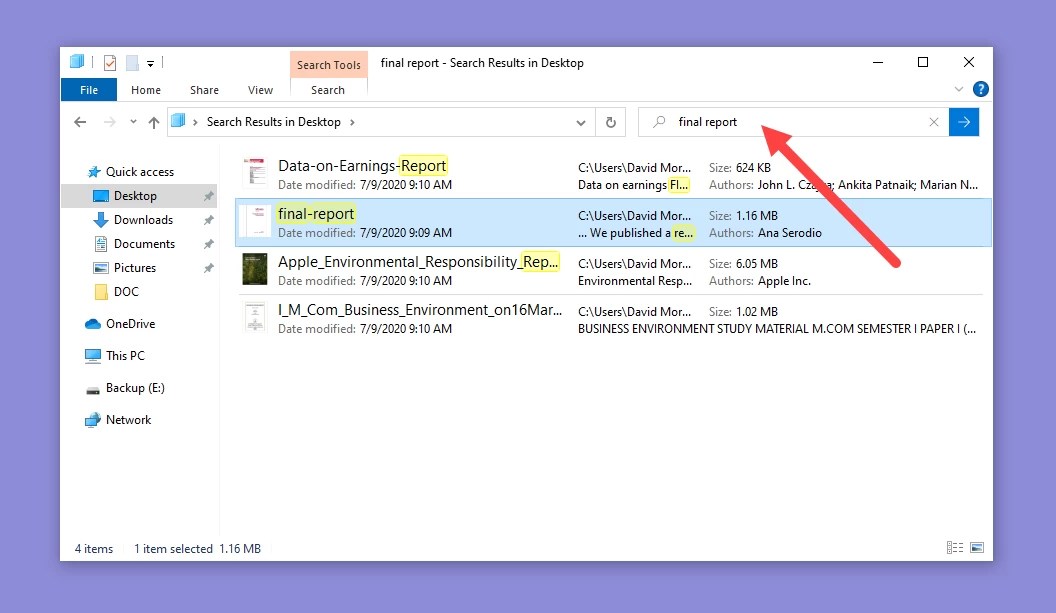Open This PC from the sidebar
This screenshot has height=613, width=1056.
[125, 355]
